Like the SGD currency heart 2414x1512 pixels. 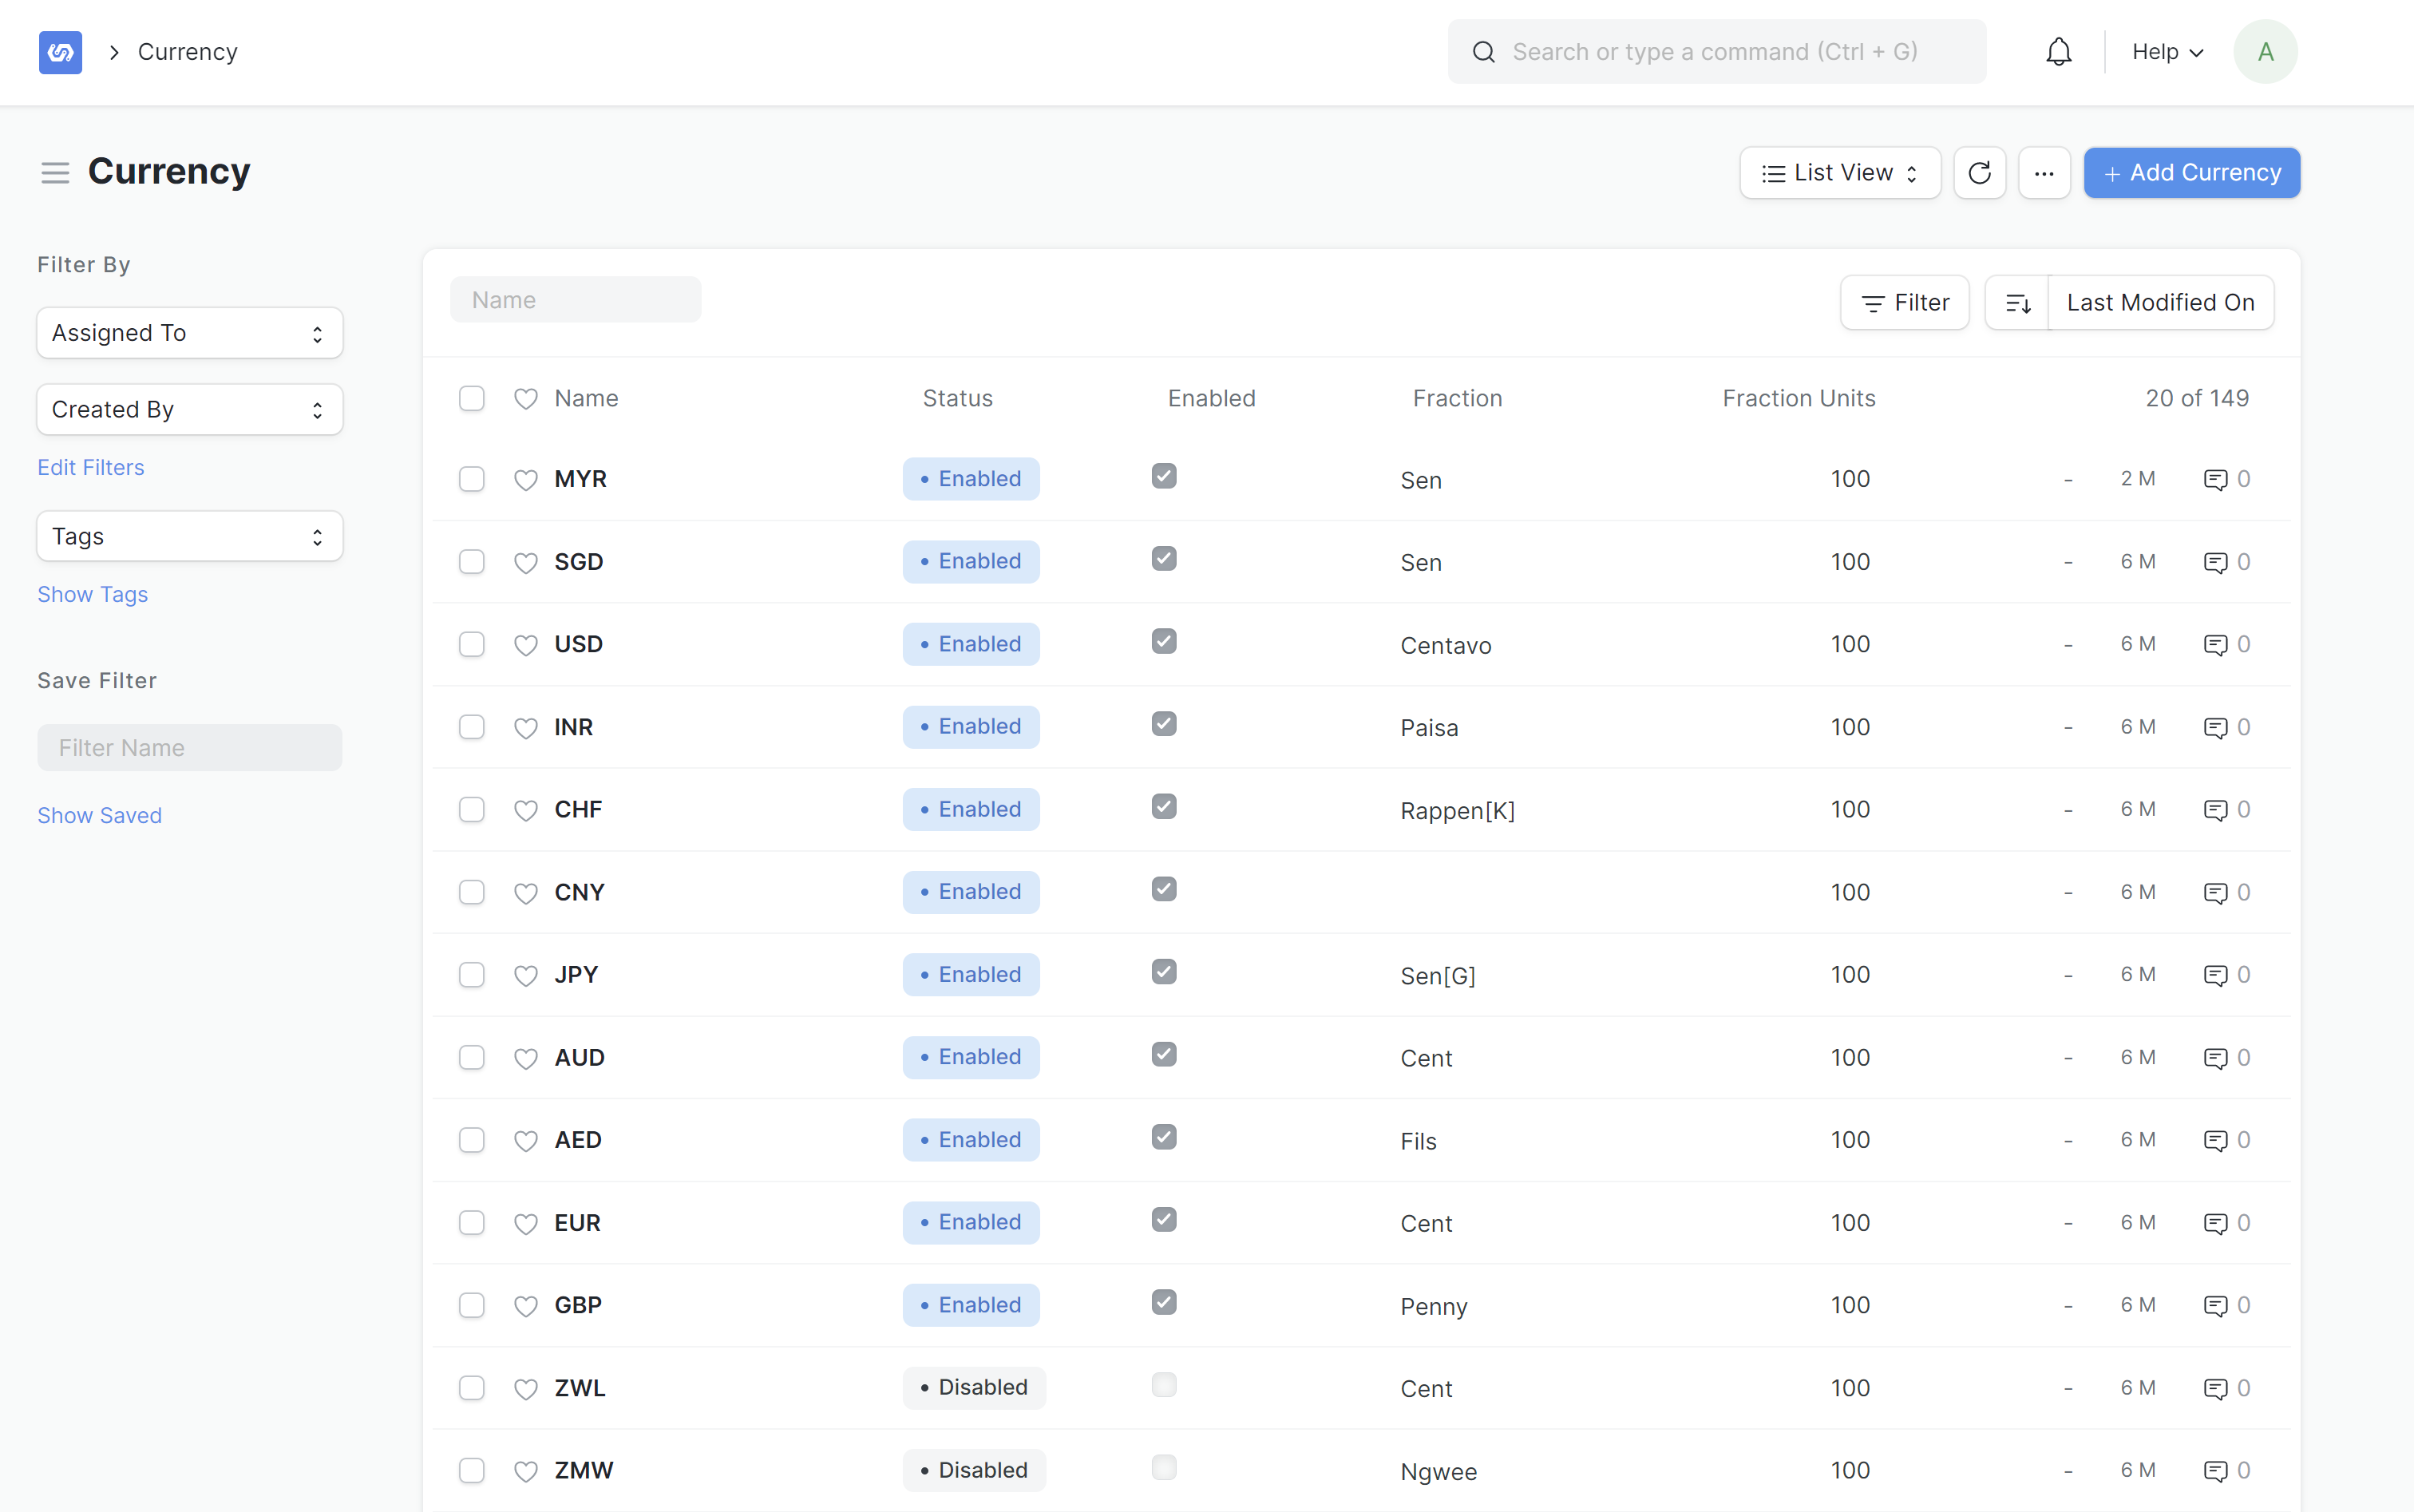click(526, 563)
